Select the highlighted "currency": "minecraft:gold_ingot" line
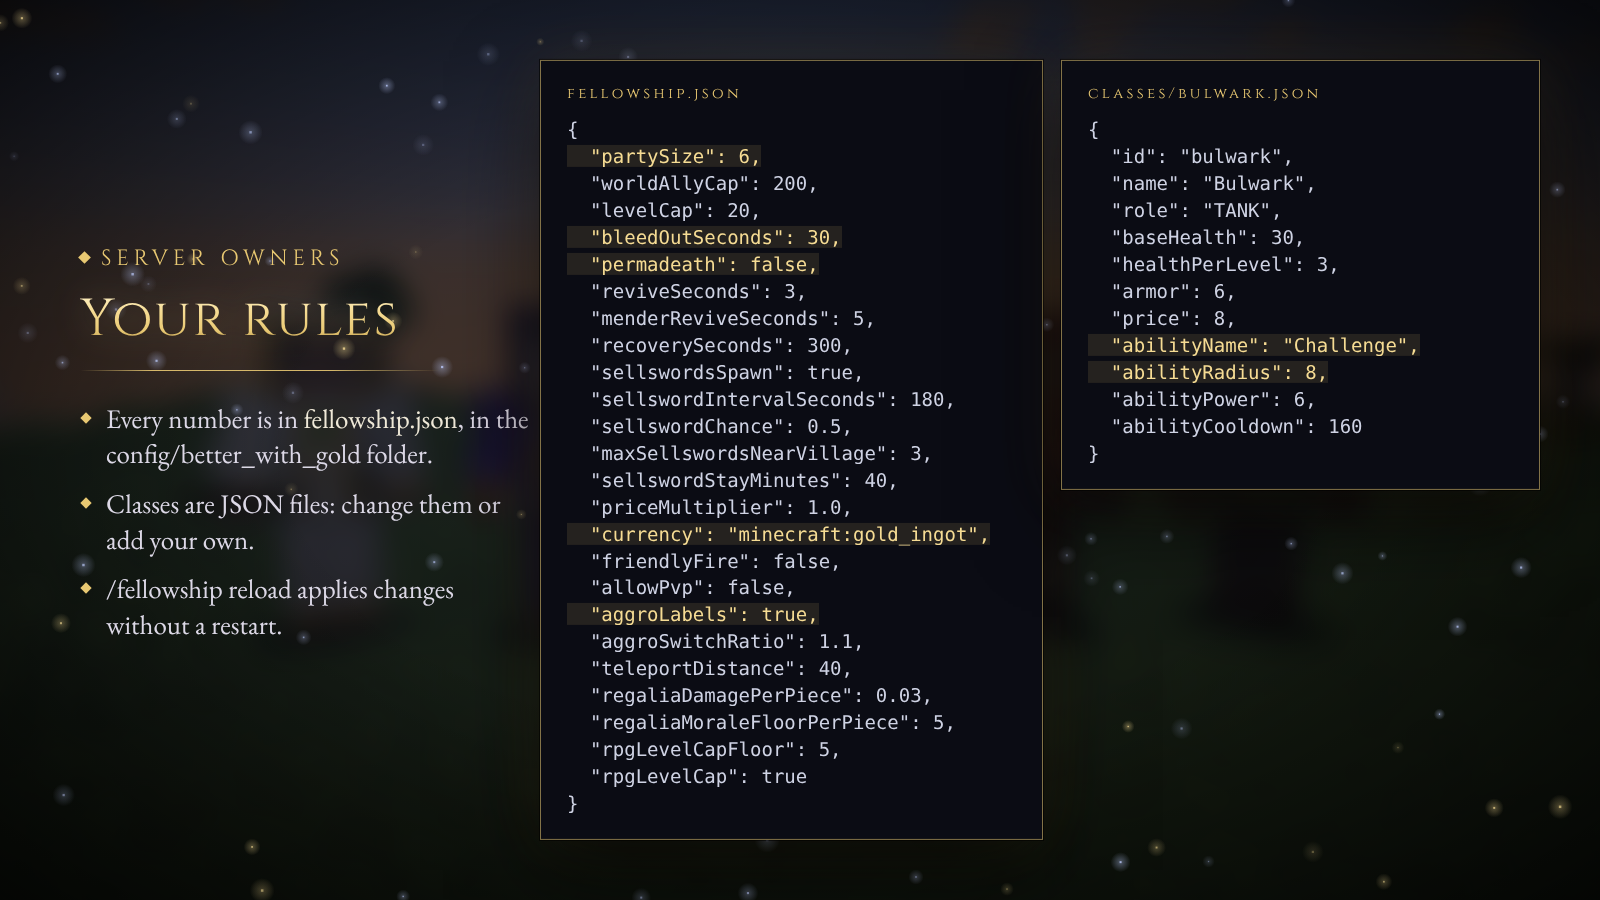The image size is (1600, 900). click(x=779, y=535)
